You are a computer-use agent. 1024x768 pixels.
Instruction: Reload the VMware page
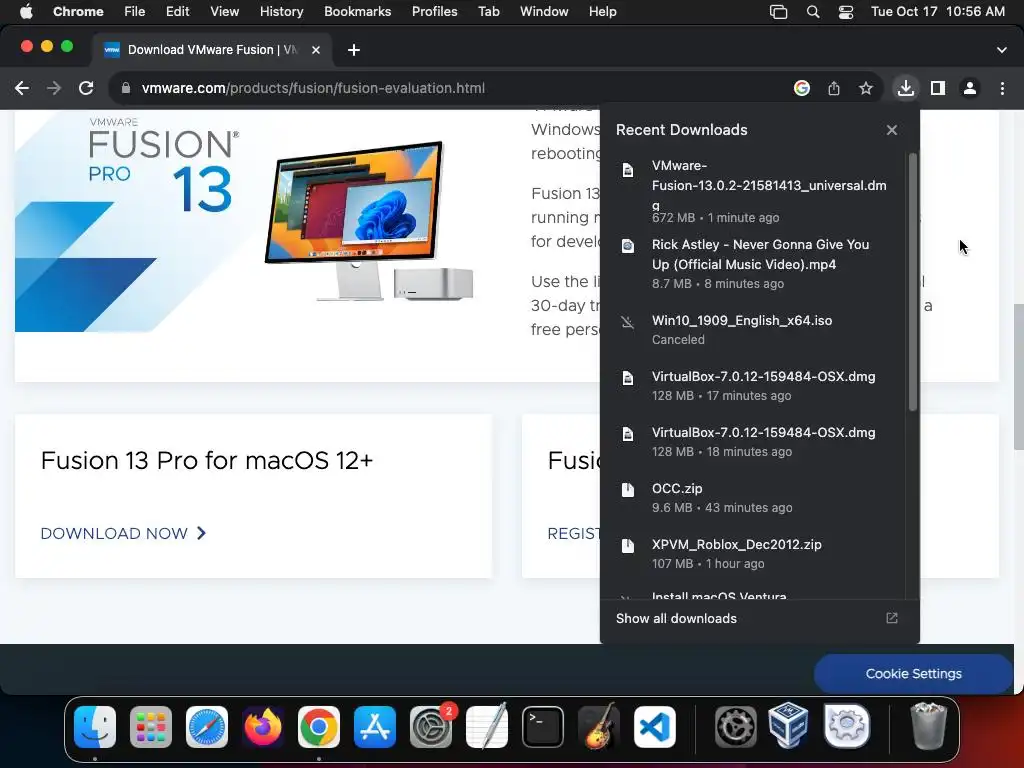[x=86, y=88]
